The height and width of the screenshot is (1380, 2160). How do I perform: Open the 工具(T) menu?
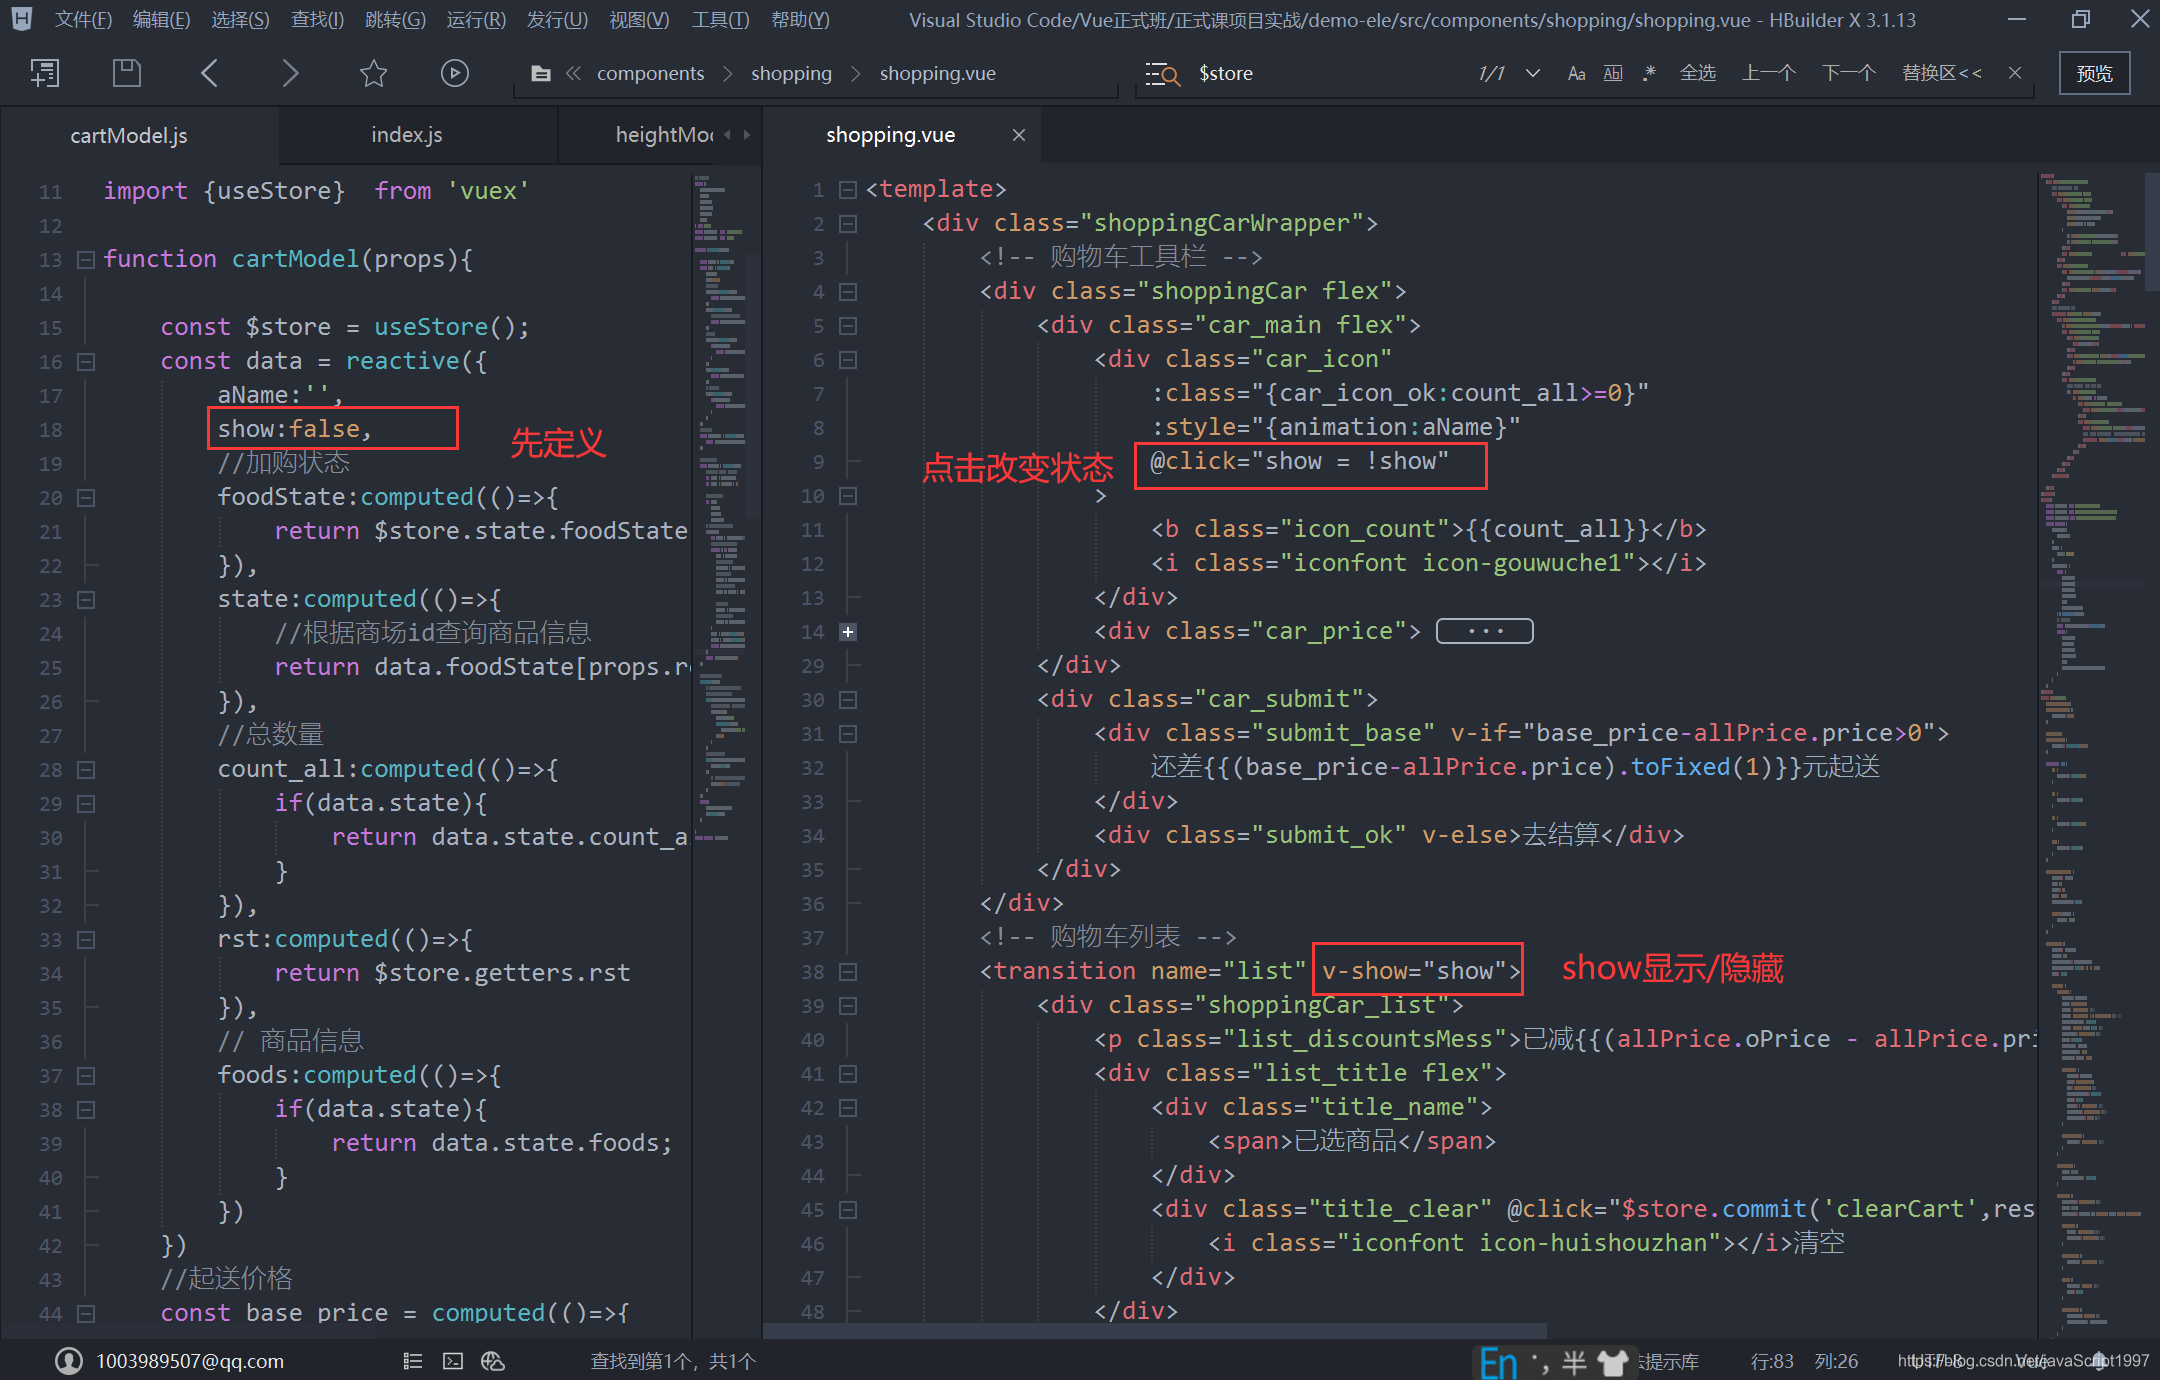720,19
